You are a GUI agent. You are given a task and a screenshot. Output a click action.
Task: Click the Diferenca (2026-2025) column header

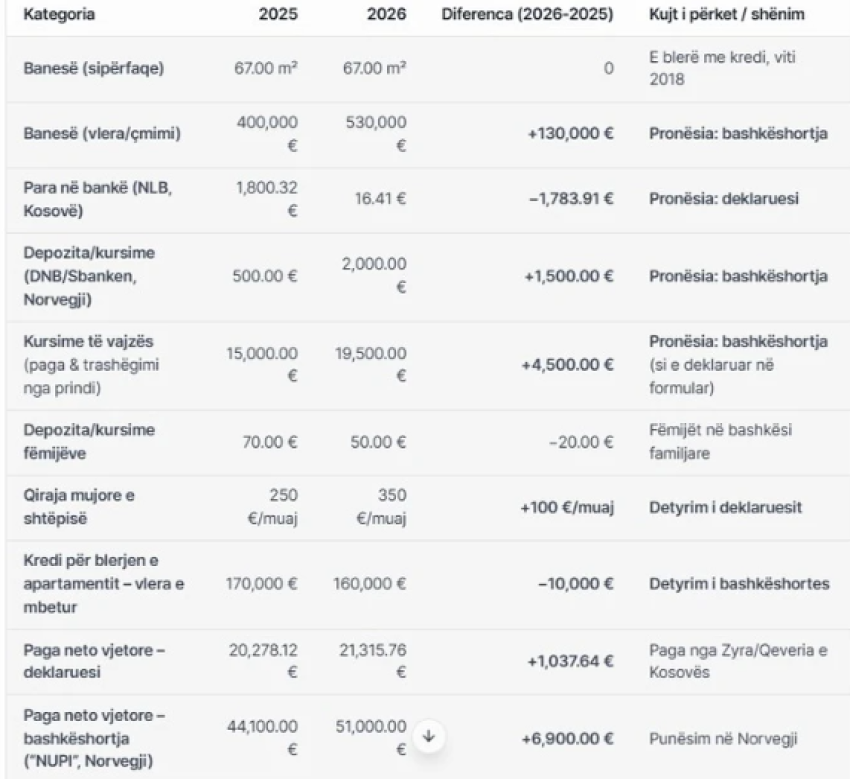point(527,16)
